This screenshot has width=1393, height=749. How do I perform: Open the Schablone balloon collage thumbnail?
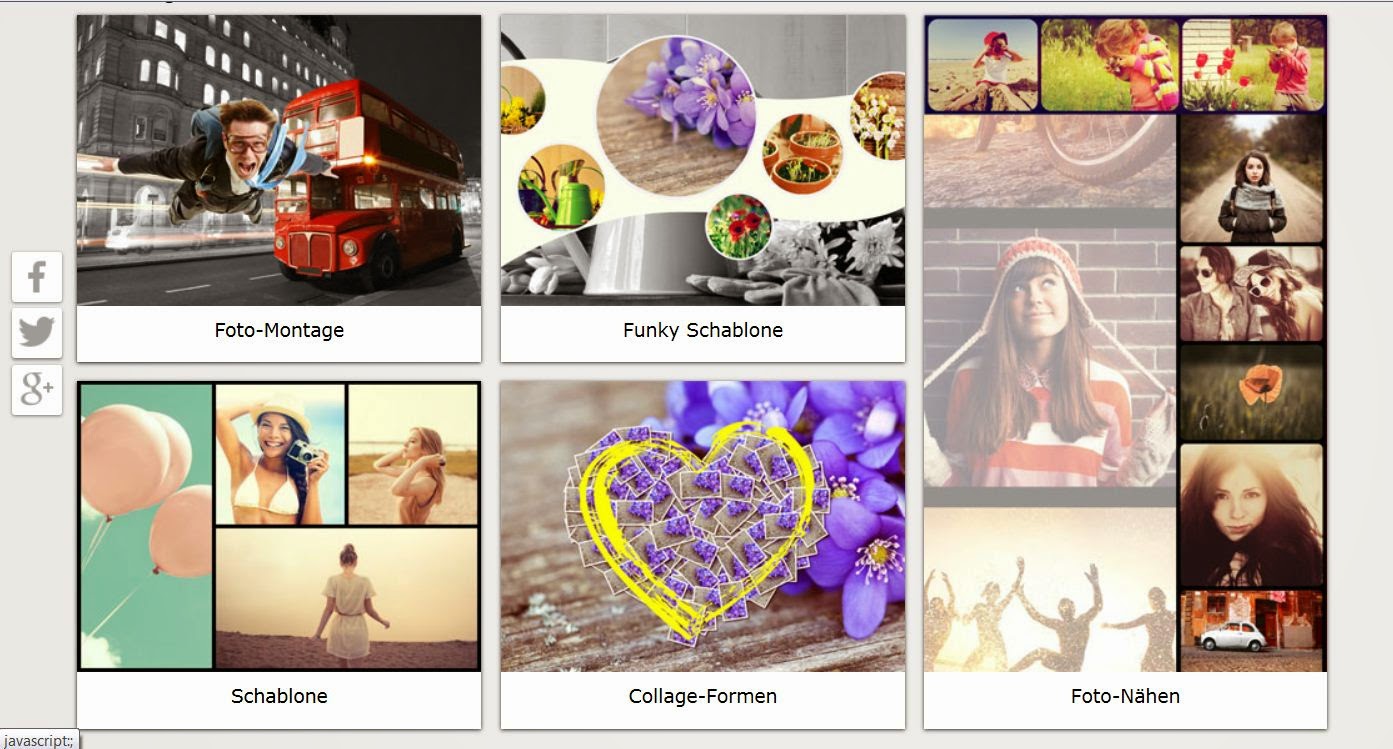[x=279, y=526]
